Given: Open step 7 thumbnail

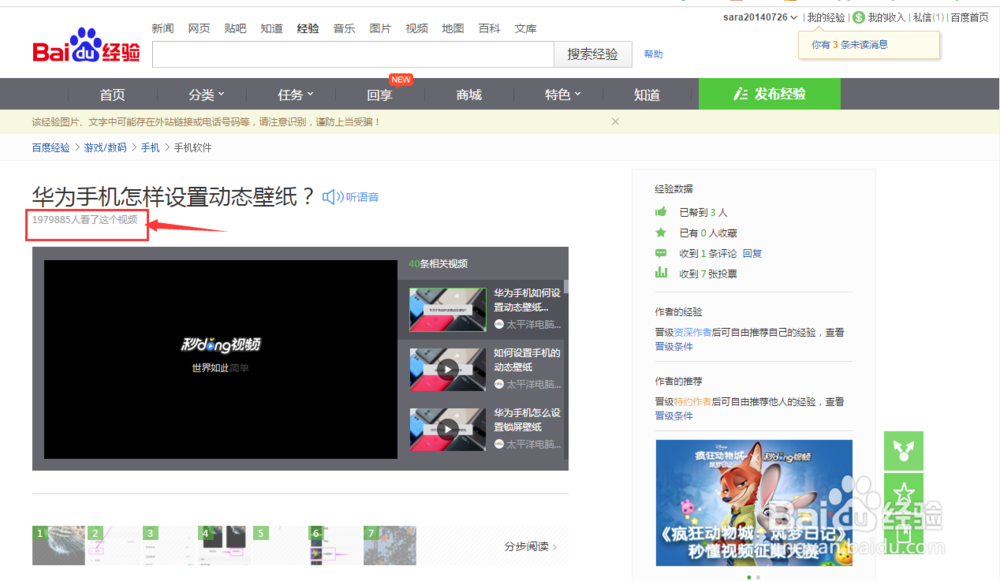Looking at the screenshot, I should [390, 545].
